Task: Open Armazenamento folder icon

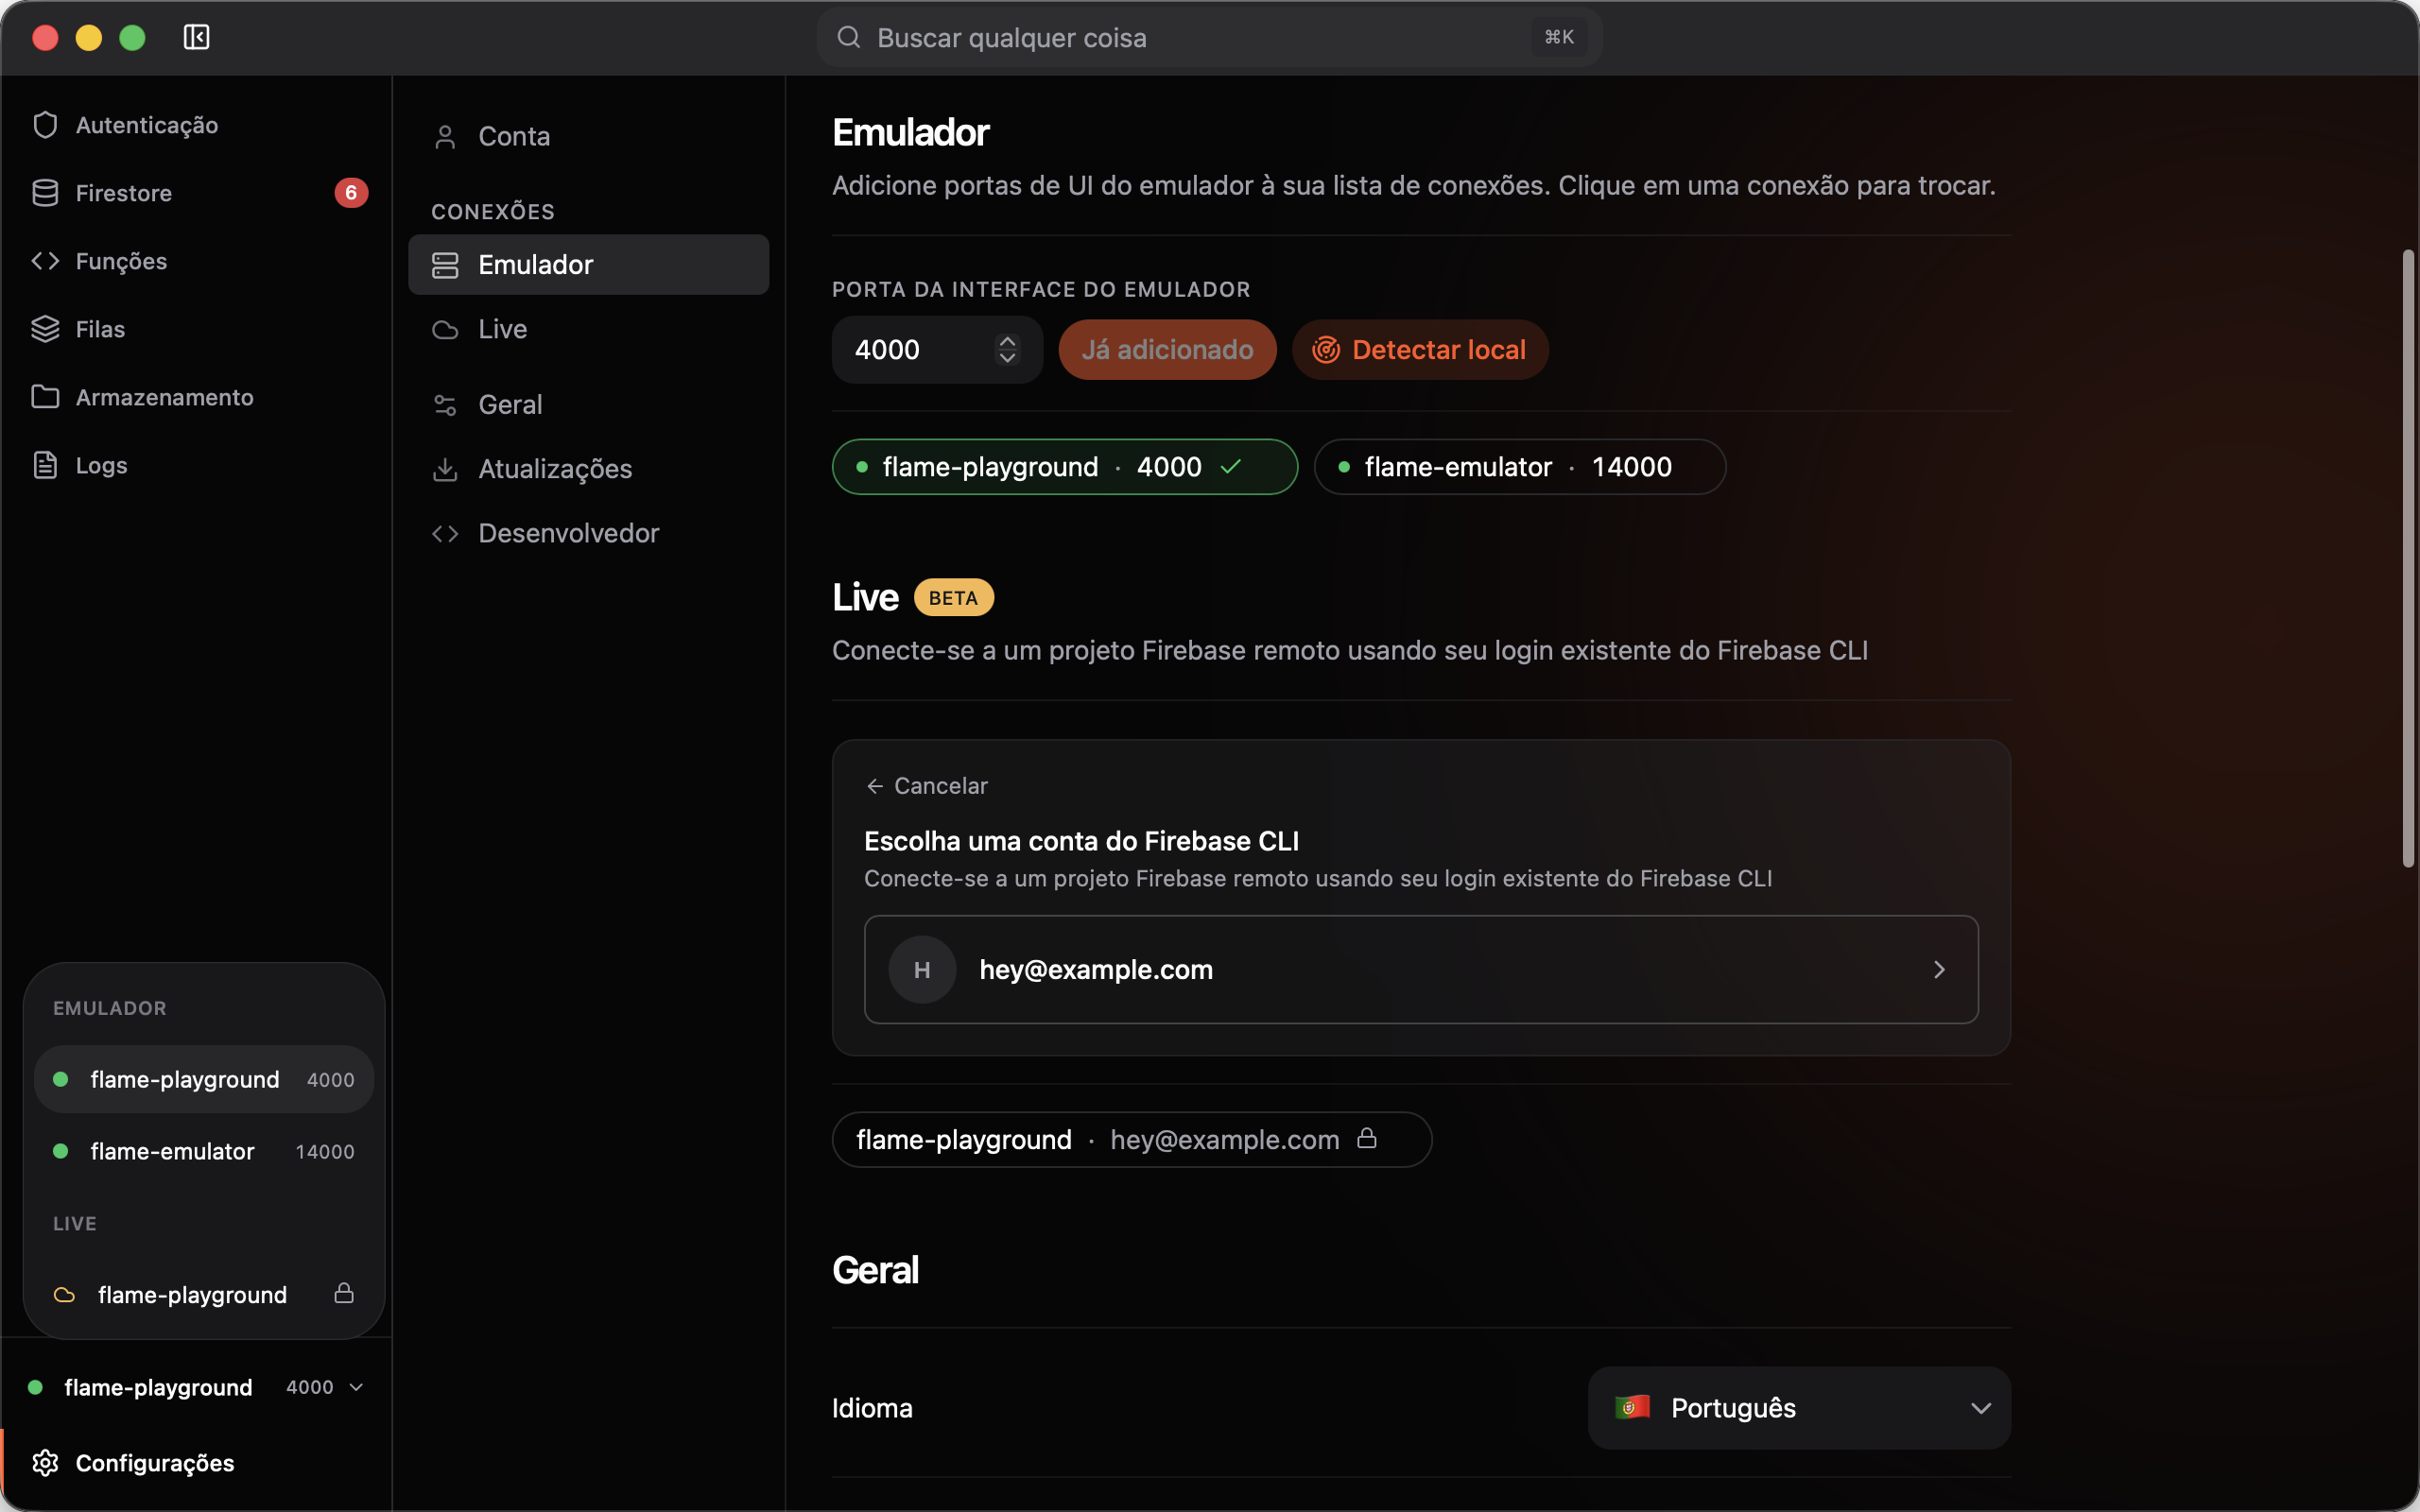Action: [45, 397]
